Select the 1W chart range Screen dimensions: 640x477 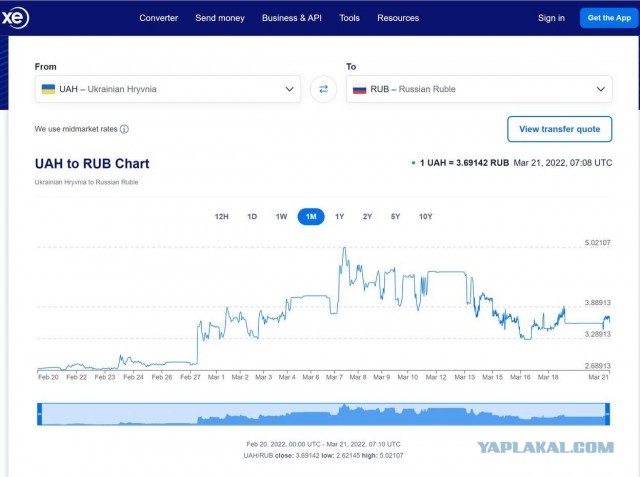[281, 217]
